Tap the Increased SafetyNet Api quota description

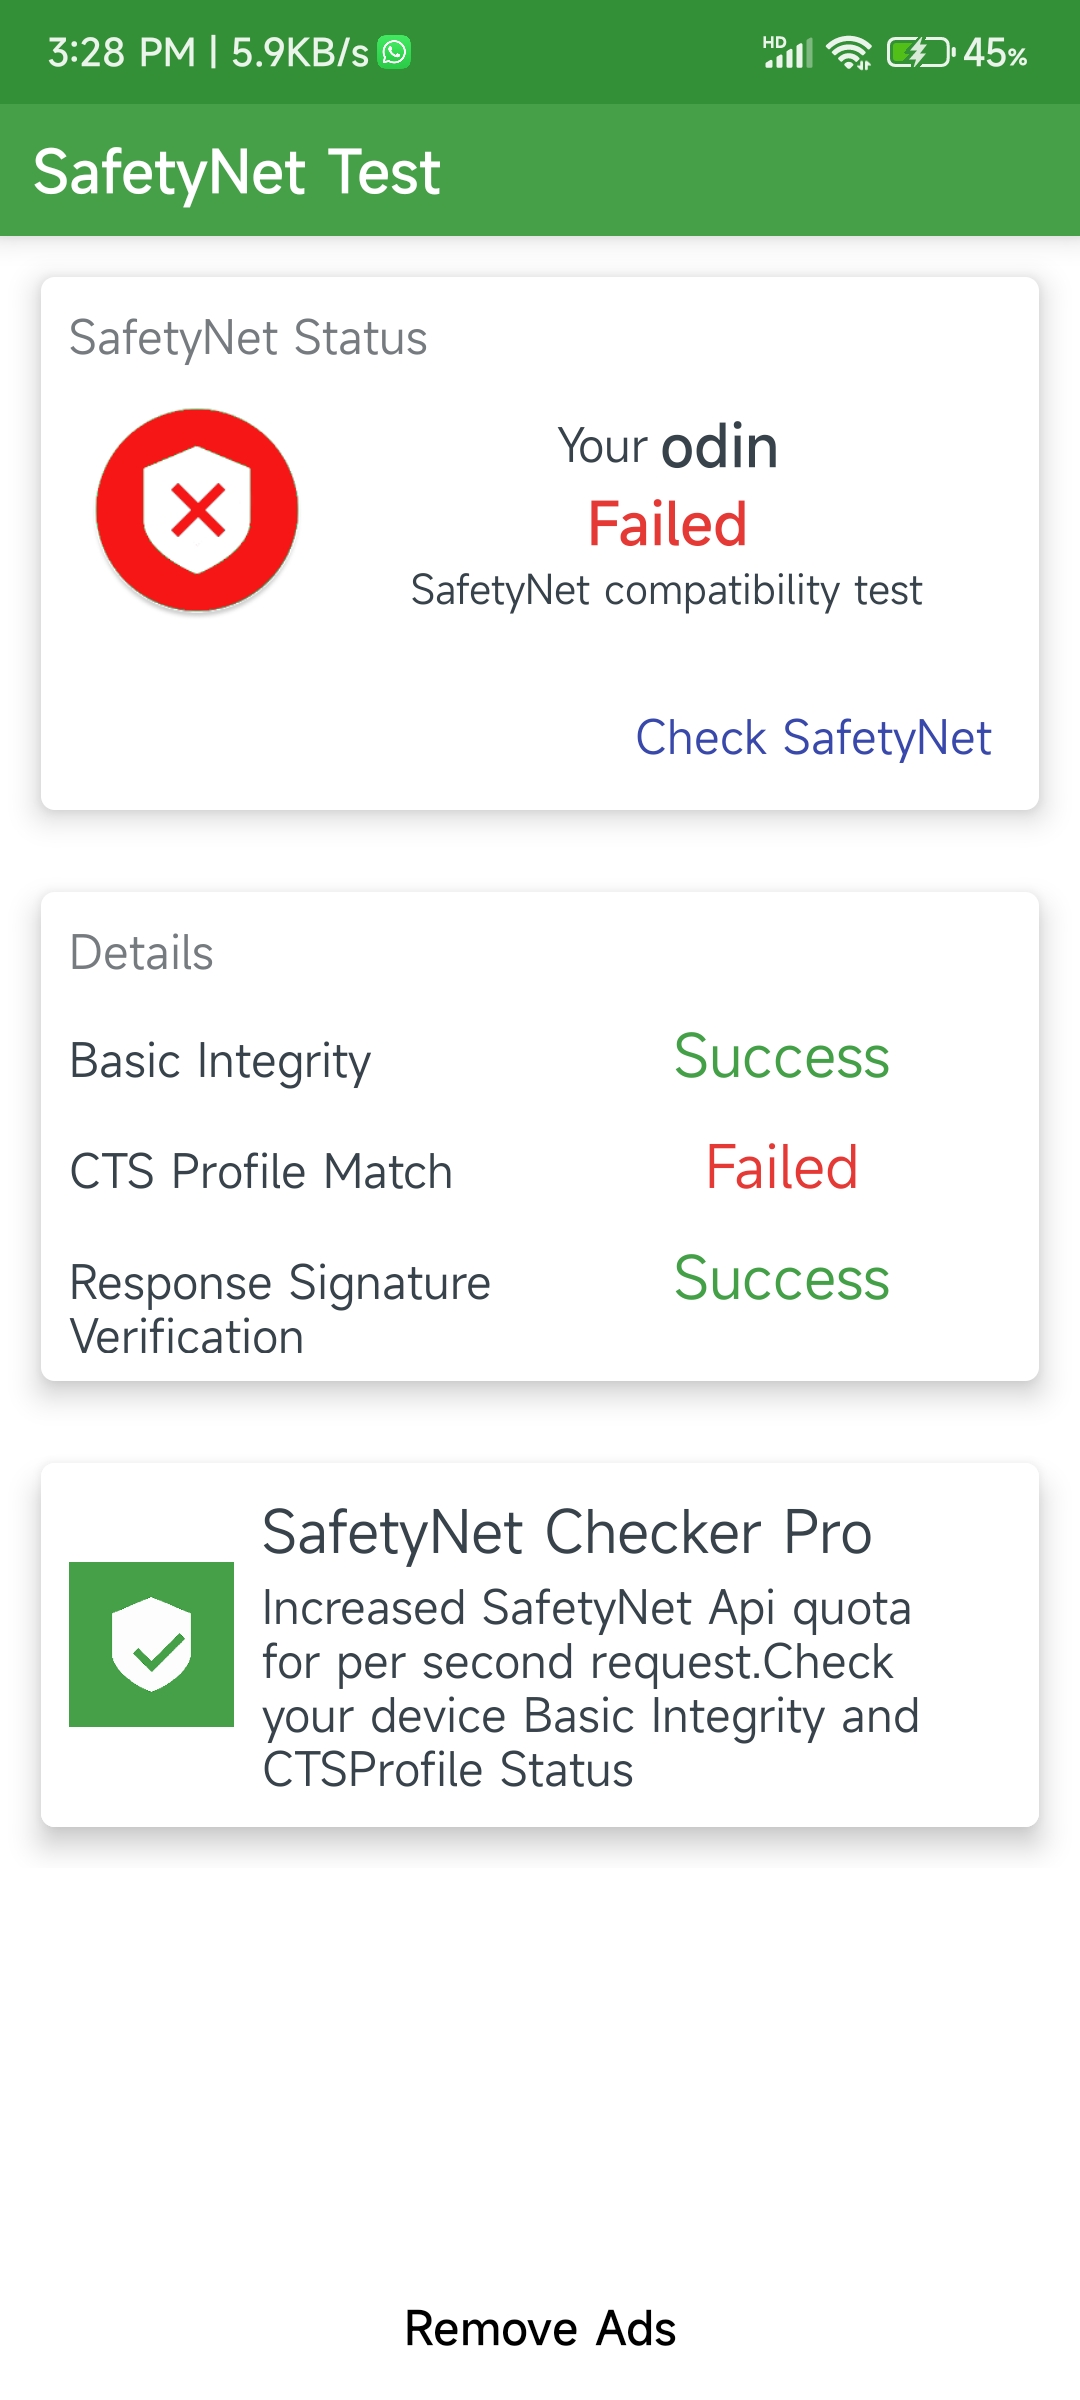pyautogui.click(x=590, y=1689)
